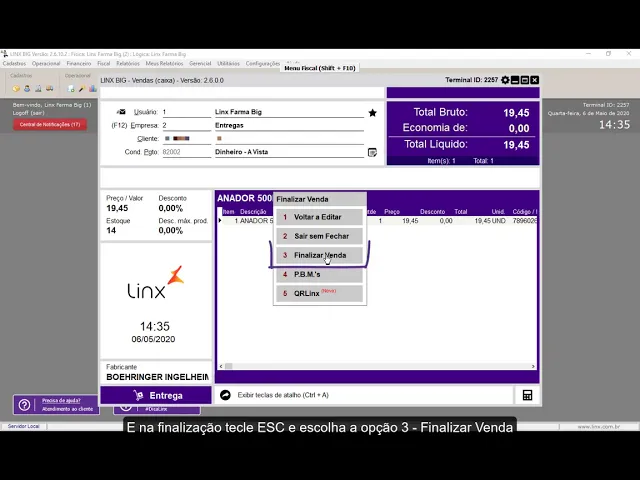640x480 pixels.
Task: Open the Relatórios menu
Action: coord(128,64)
